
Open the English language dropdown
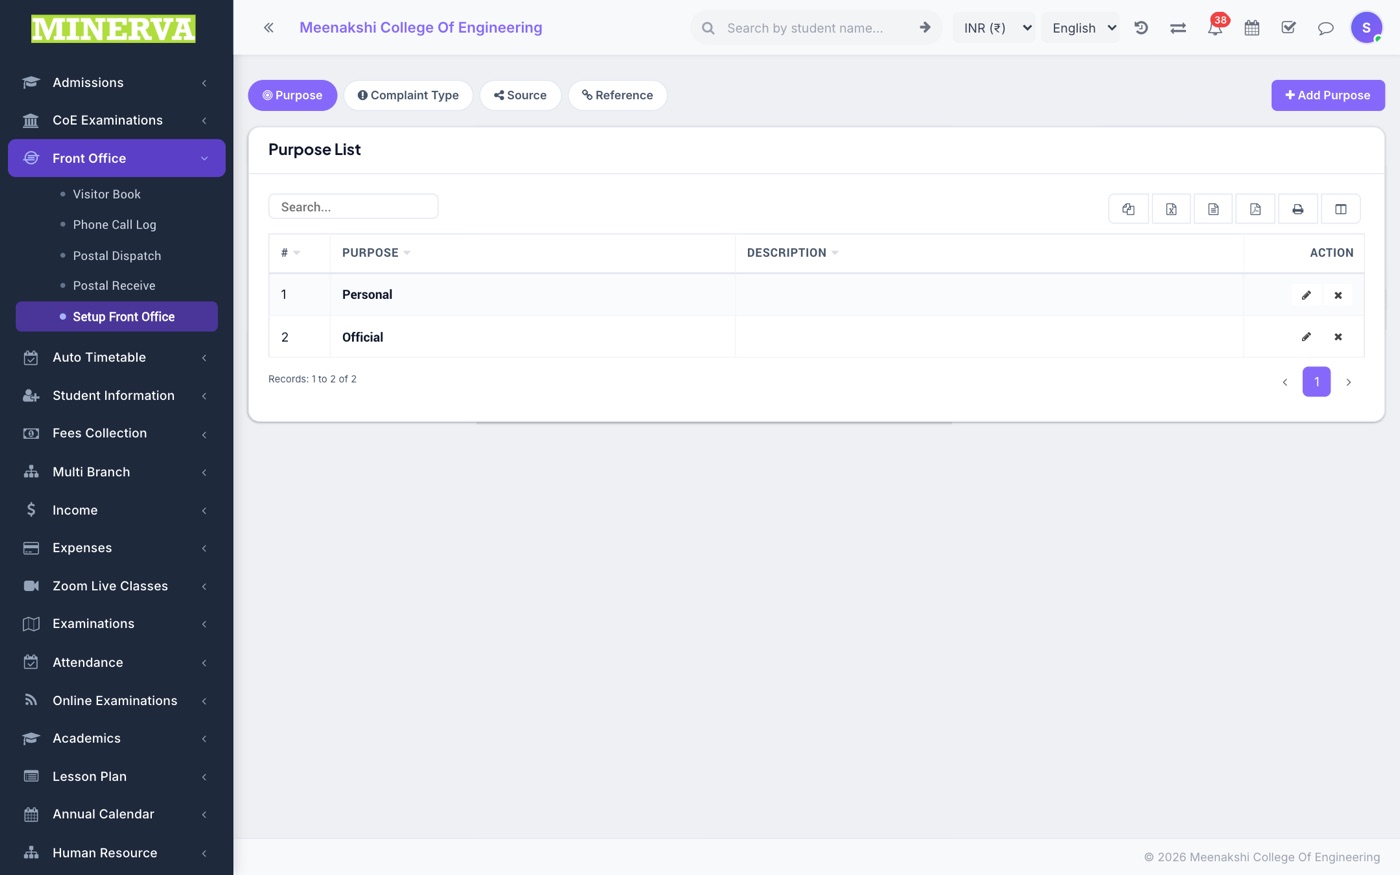(x=1082, y=28)
